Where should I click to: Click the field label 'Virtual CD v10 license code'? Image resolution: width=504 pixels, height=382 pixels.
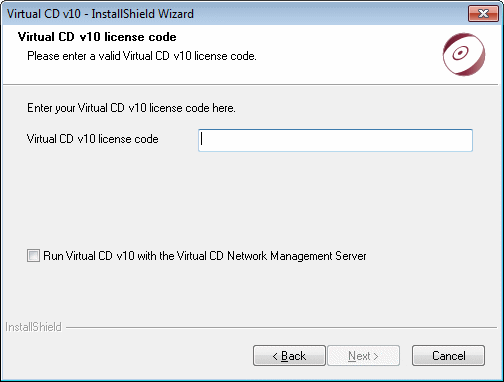tap(93, 139)
